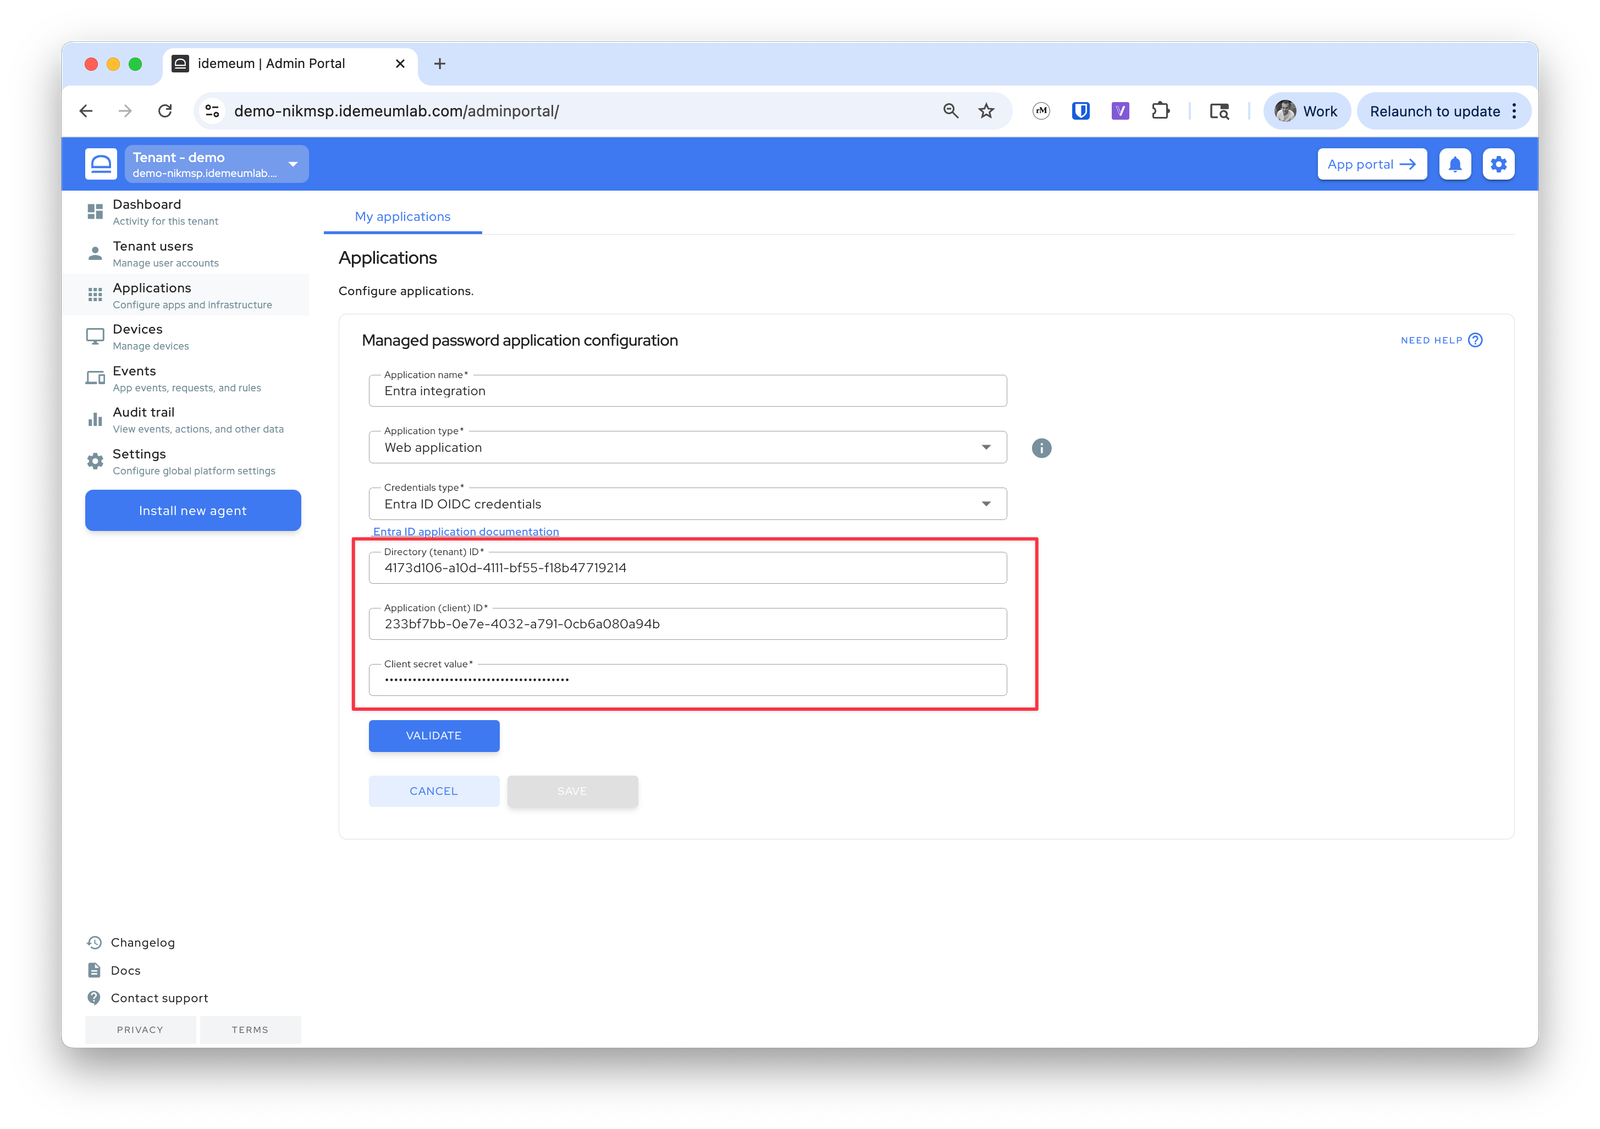The height and width of the screenshot is (1129, 1600).
Task: Open the Bitwarden shield extension icon
Action: coord(1081,111)
